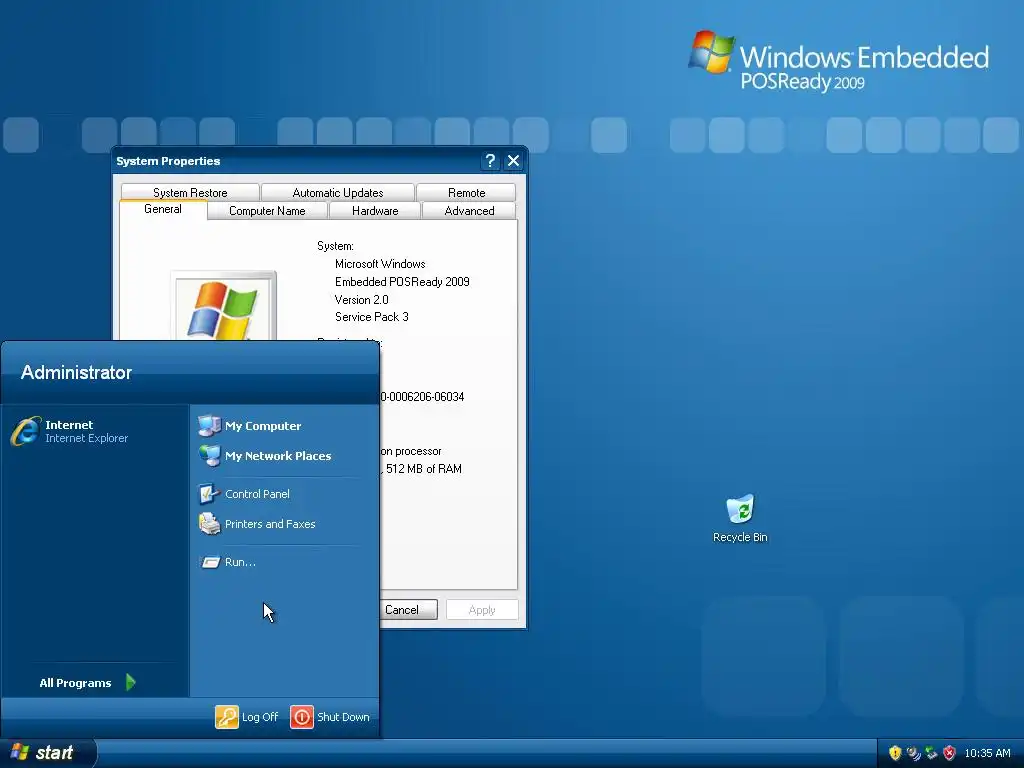The height and width of the screenshot is (768, 1024).
Task: Switch to the Hardware tab
Action: (x=375, y=211)
